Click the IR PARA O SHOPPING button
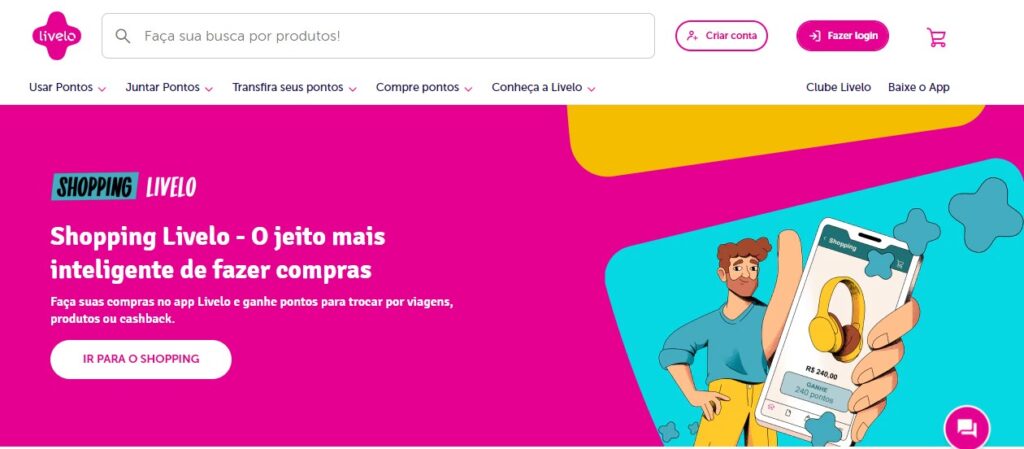1024x449 pixels. pos(141,359)
